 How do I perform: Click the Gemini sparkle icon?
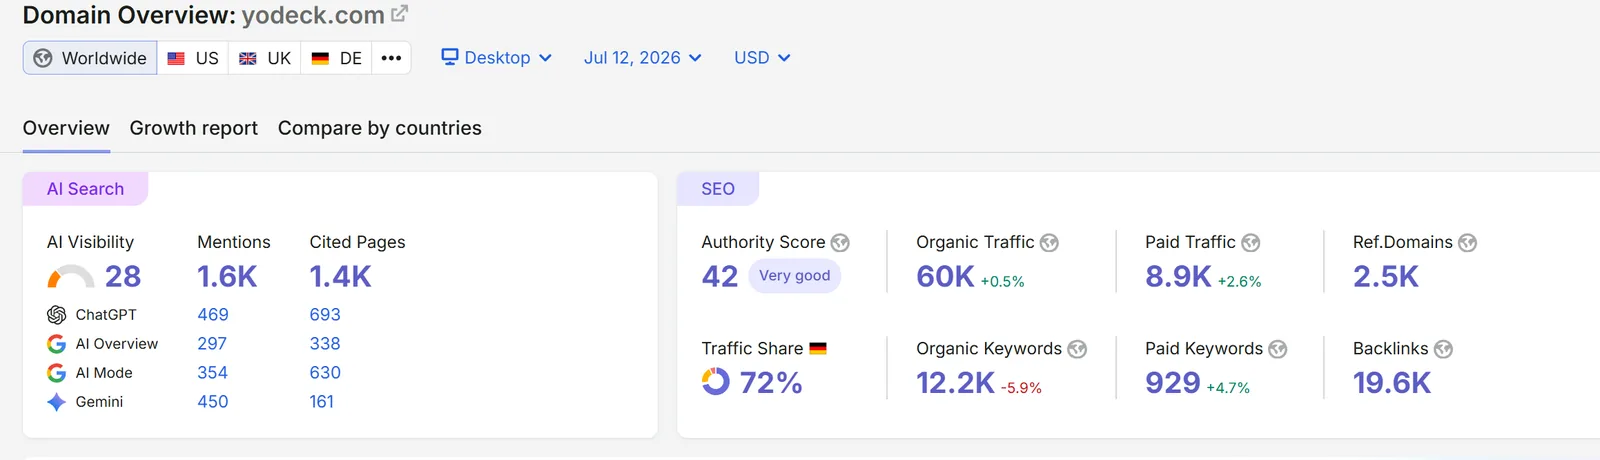[57, 402]
